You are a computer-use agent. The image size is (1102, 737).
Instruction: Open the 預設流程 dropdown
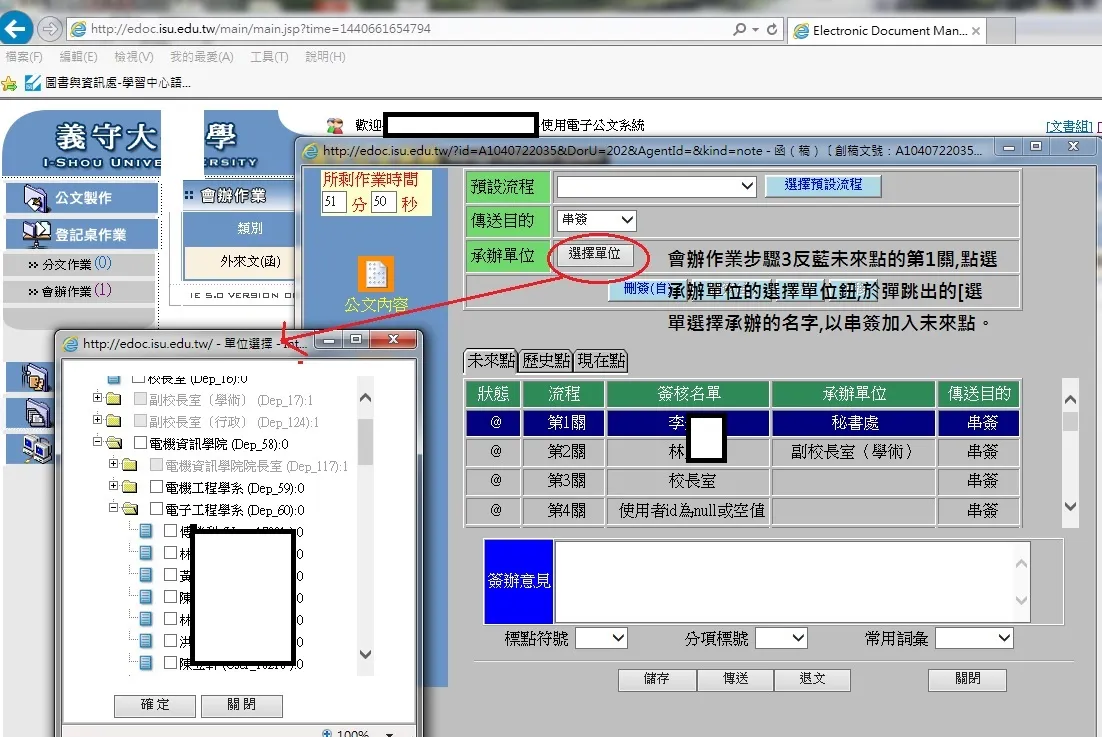pos(656,187)
